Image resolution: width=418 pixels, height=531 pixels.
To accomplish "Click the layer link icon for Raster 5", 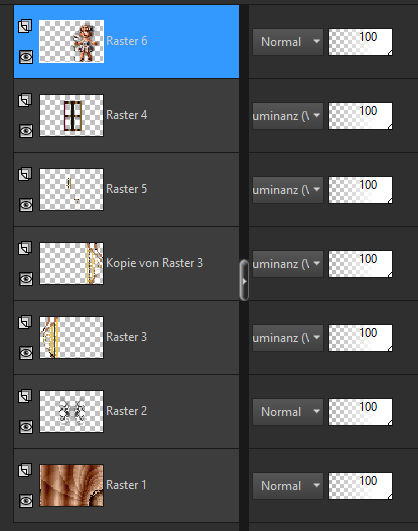I will 25,174.
